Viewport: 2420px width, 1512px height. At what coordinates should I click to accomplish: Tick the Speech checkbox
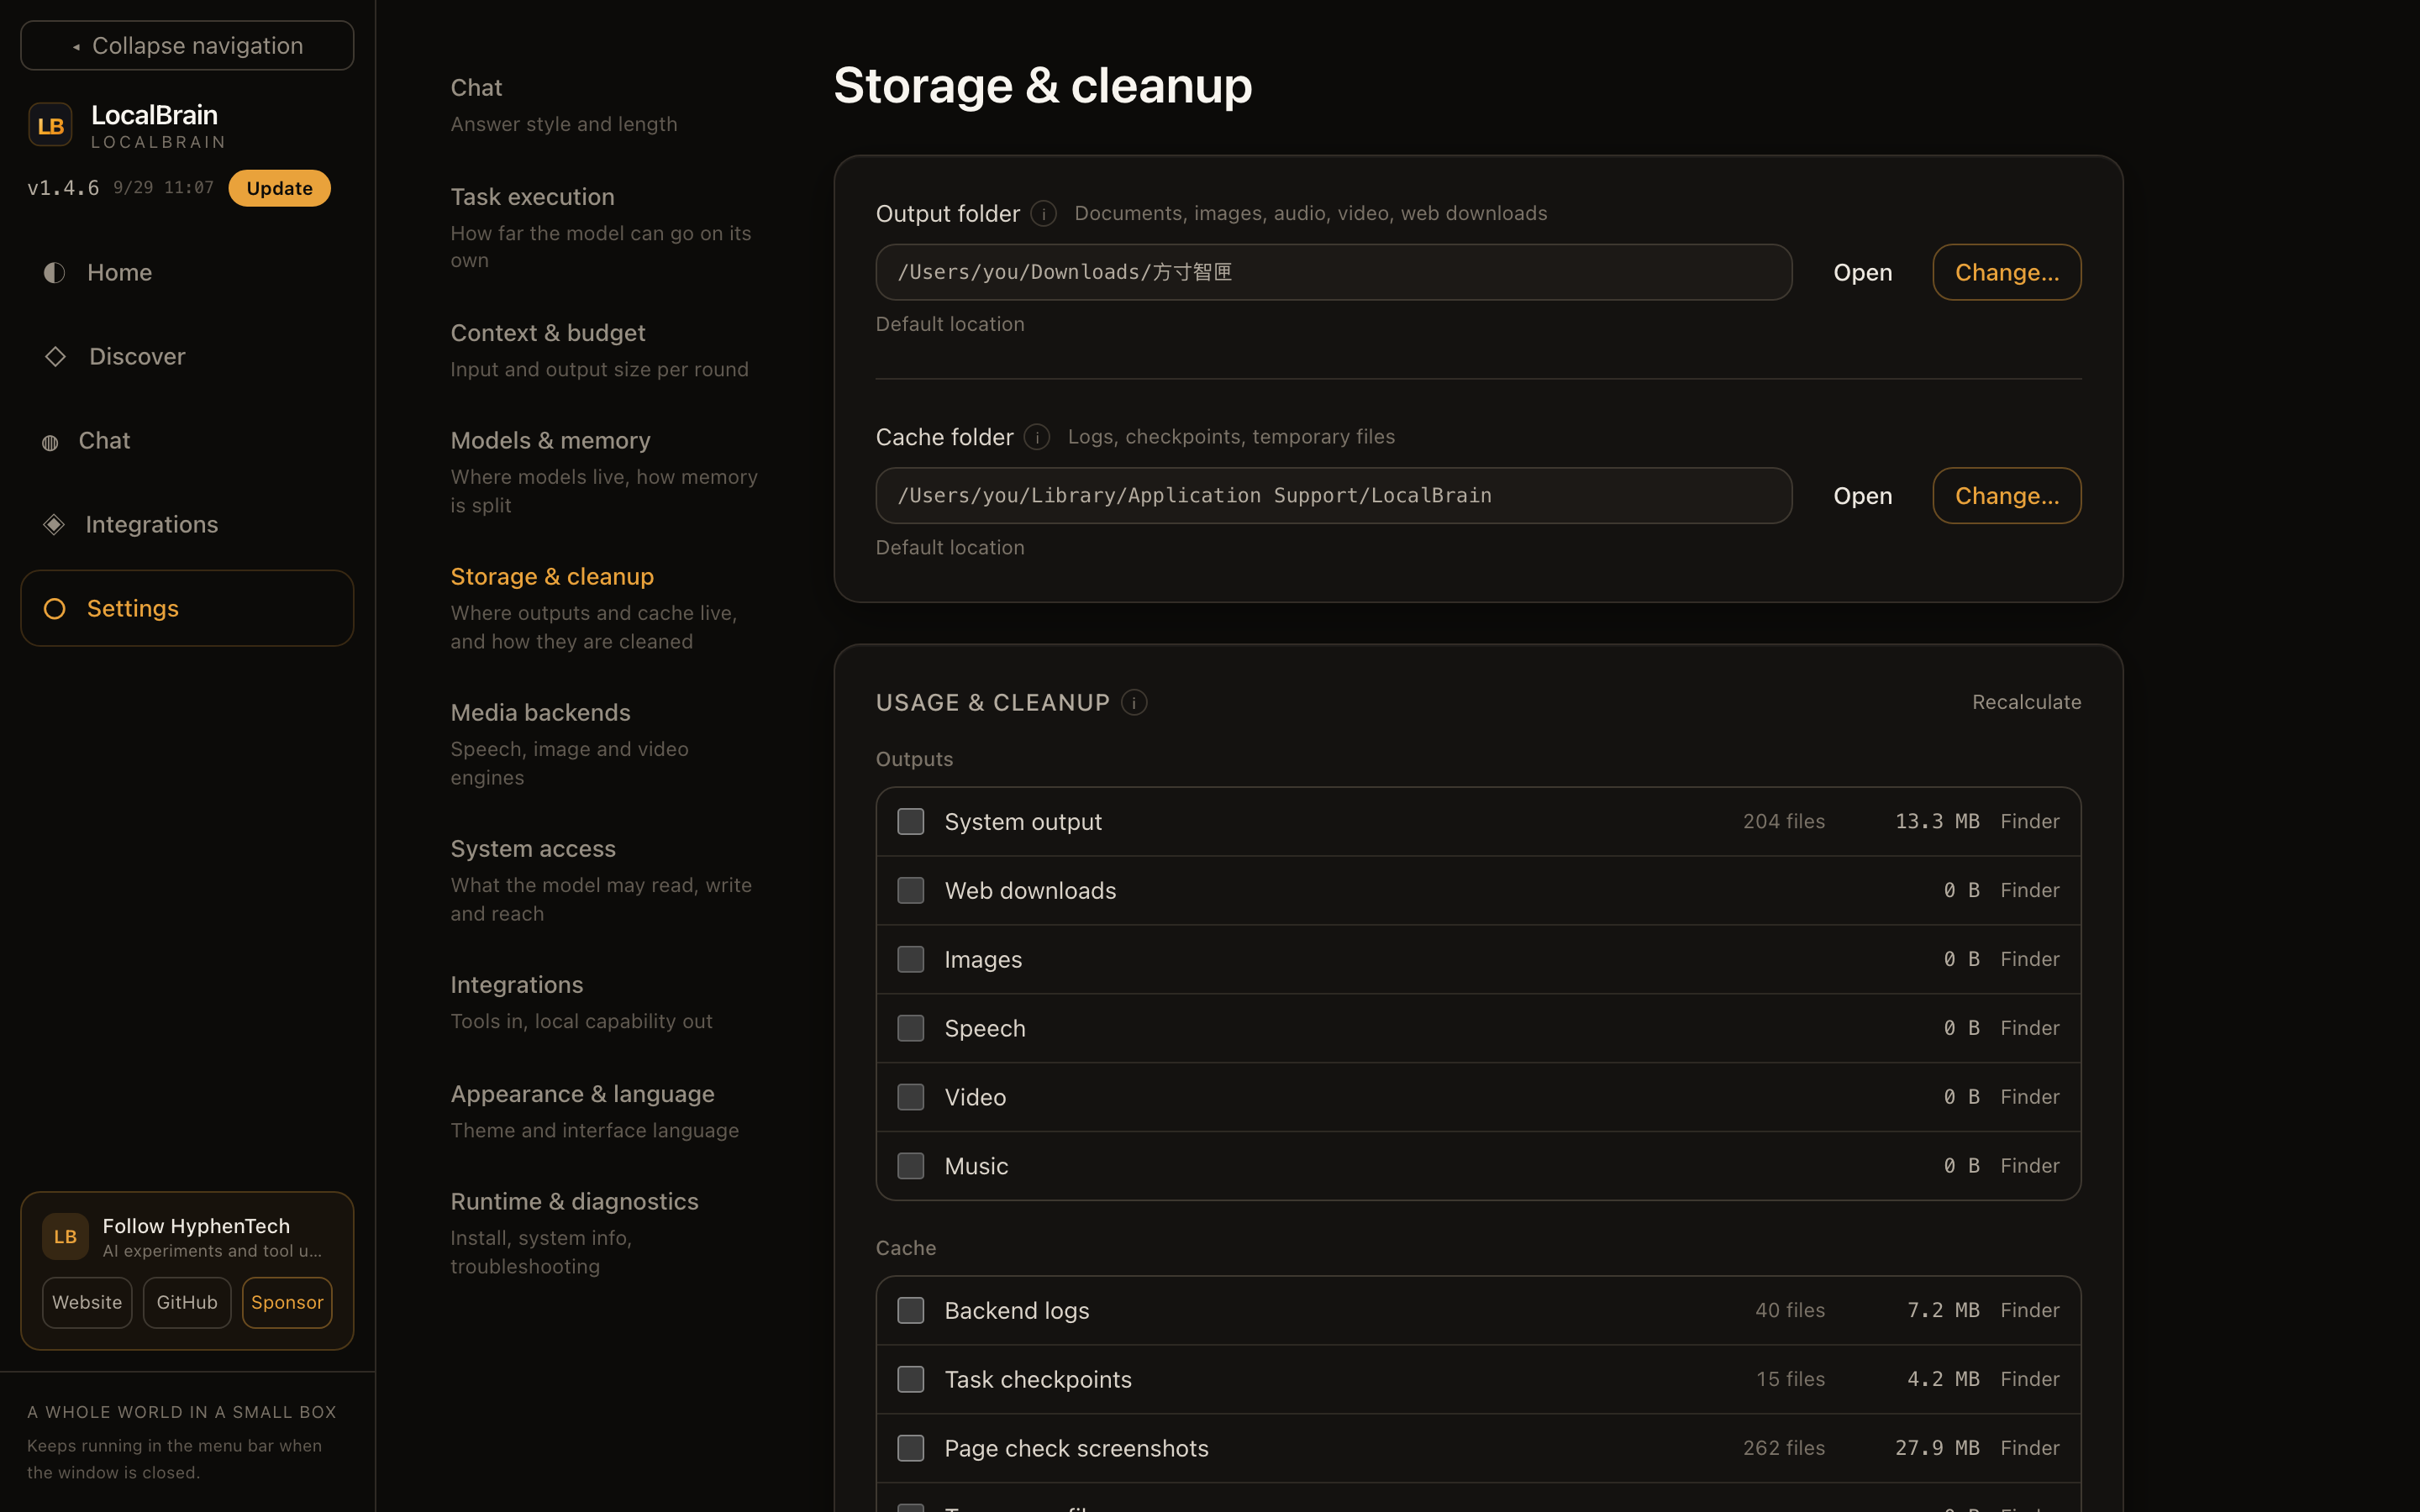click(x=910, y=1028)
